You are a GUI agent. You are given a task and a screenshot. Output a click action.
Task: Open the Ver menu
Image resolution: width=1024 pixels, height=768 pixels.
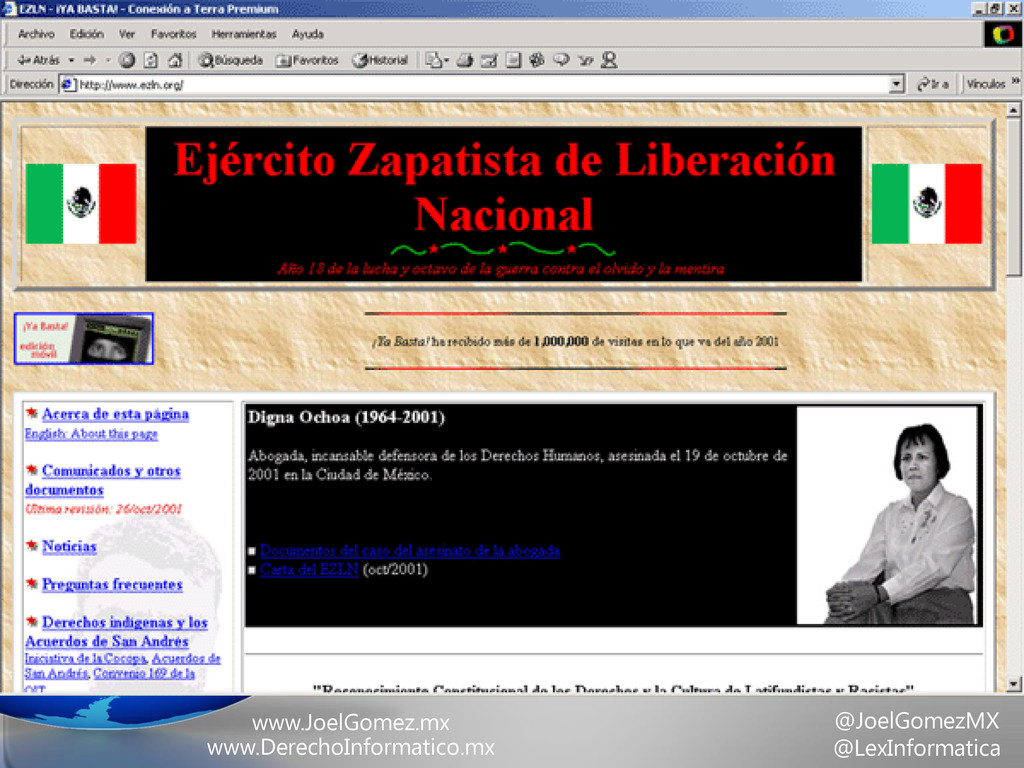(x=127, y=34)
